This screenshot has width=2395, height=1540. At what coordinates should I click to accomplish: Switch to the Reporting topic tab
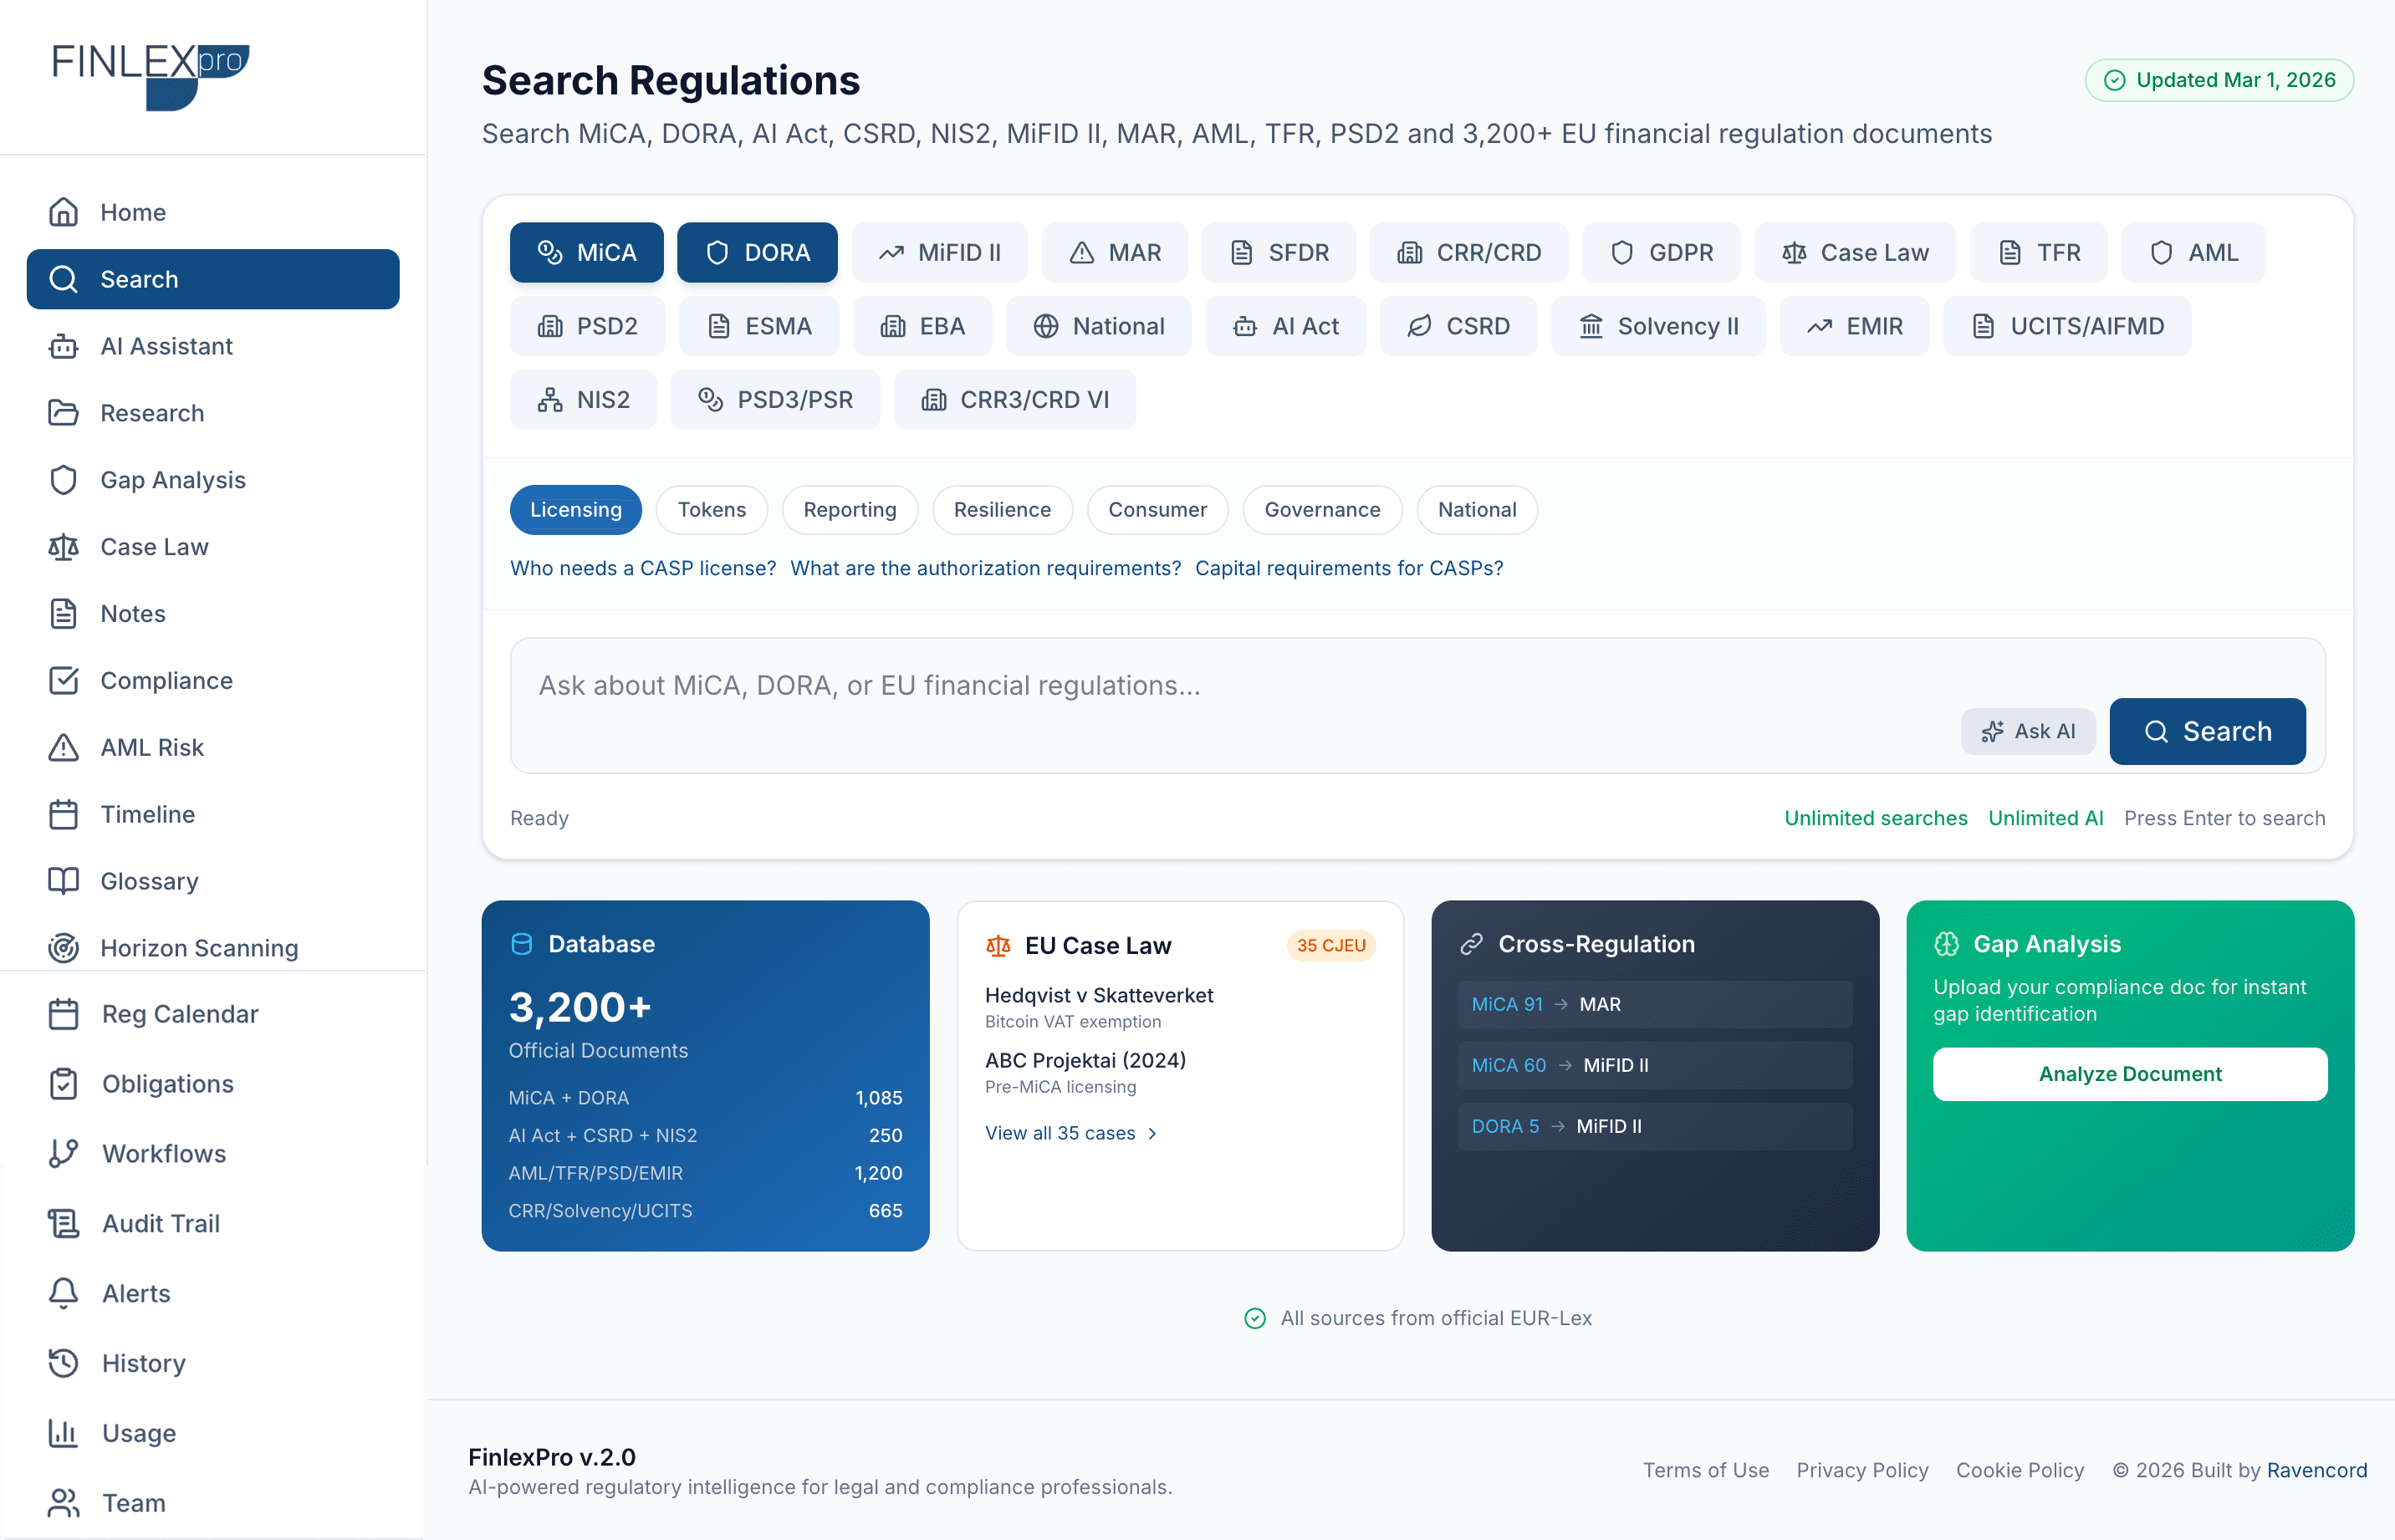pos(849,509)
